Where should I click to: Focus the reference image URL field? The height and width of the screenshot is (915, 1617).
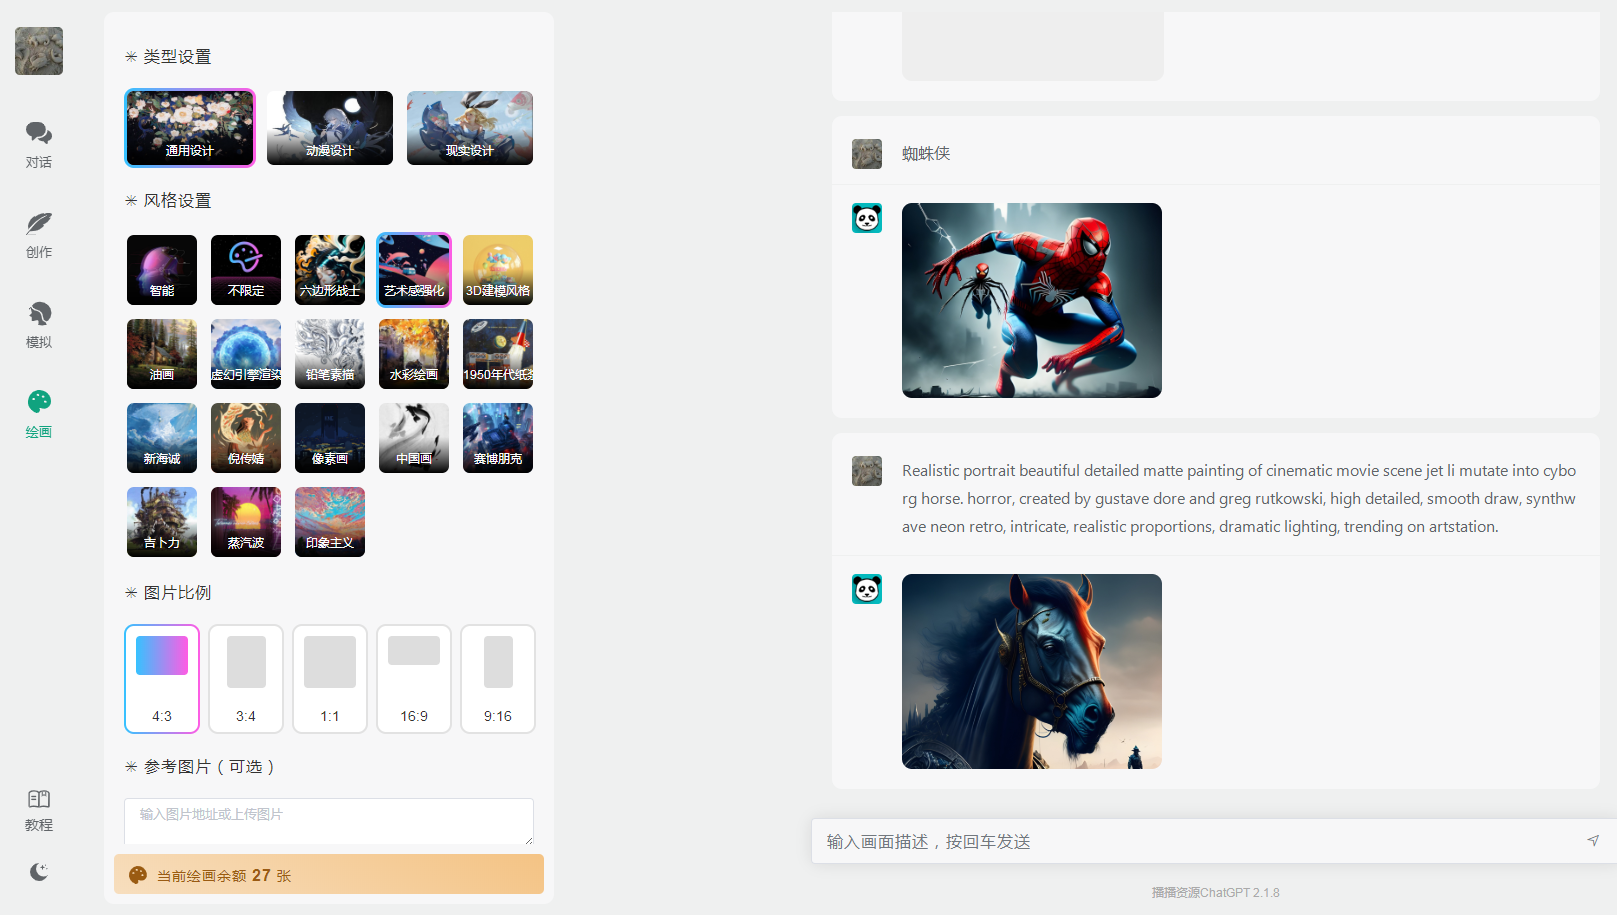point(329,821)
